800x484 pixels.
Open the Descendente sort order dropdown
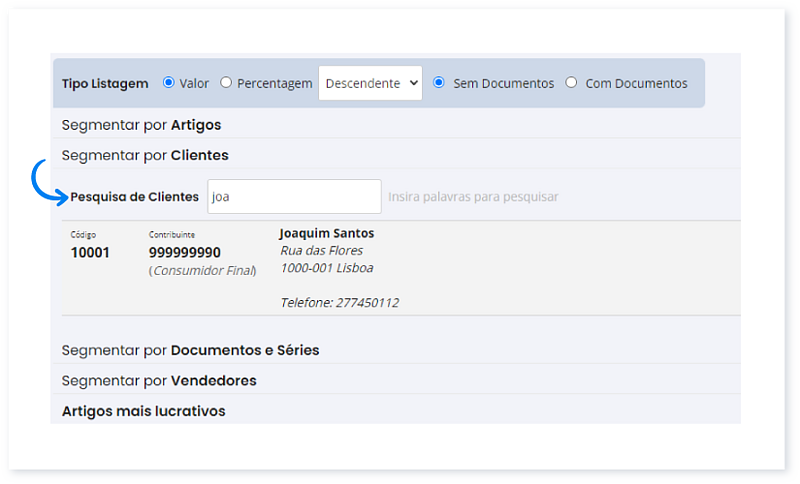[x=370, y=83]
